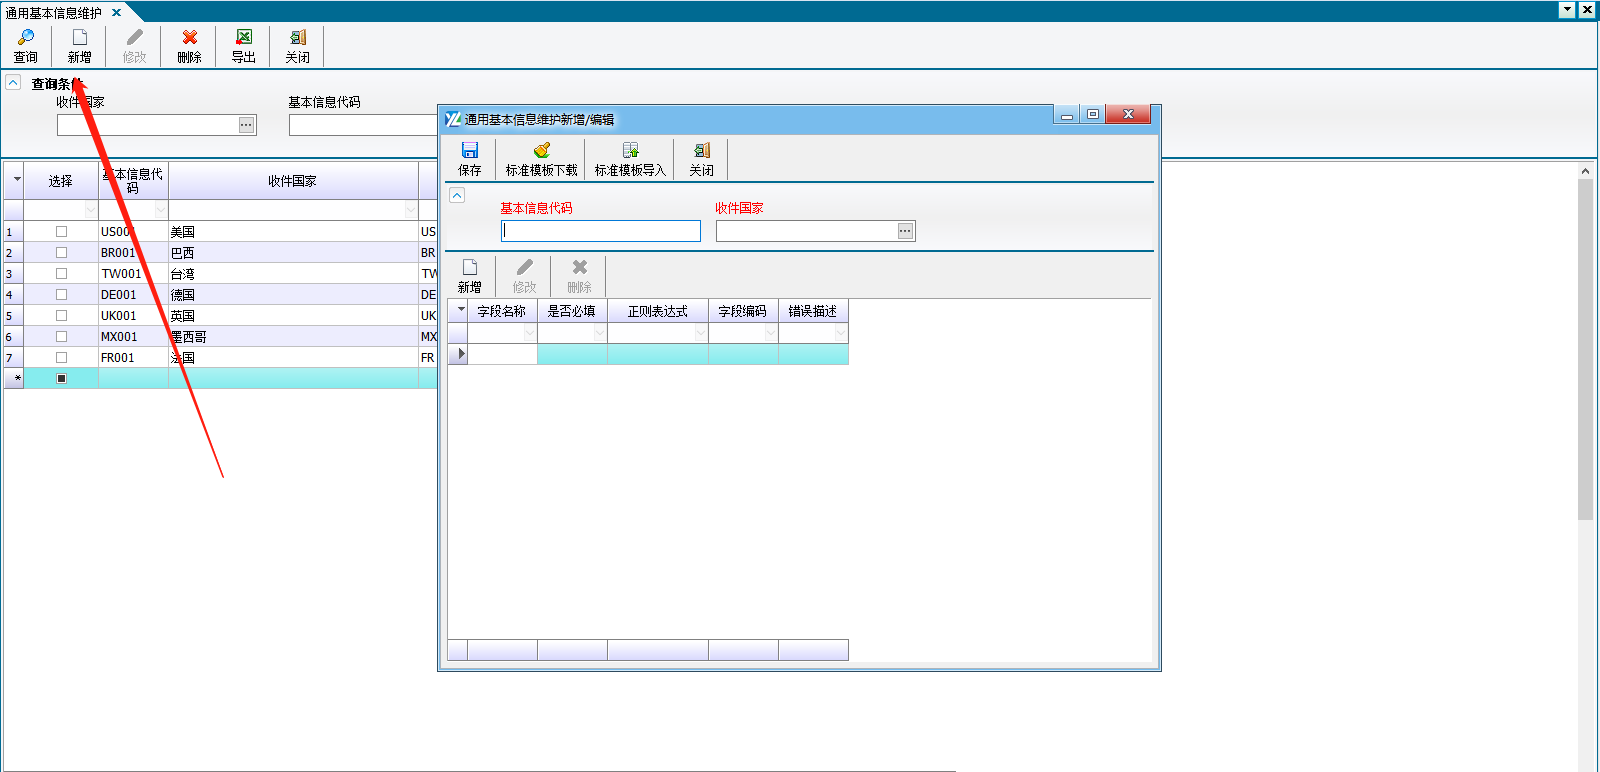Click the 标准模板下载 template download icon
This screenshot has width=1600, height=772.
click(x=542, y=150)
